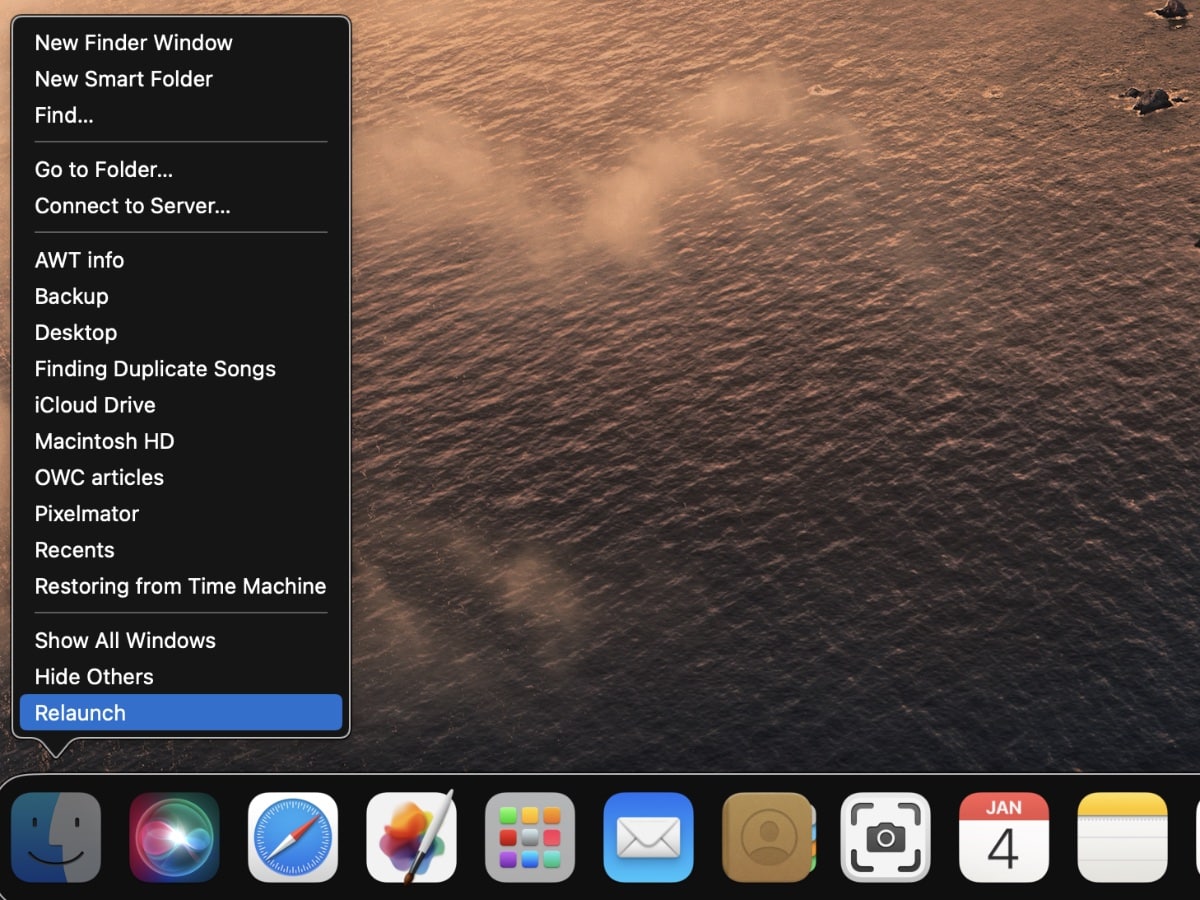Screen dimensions: 1200x900
Task: Open Mail app in Dock
Action: 648,837
